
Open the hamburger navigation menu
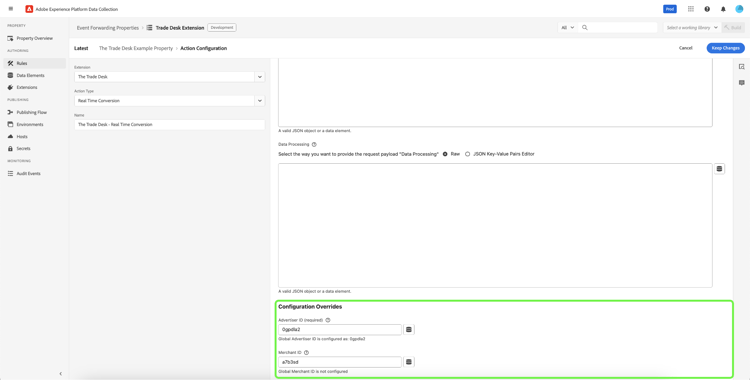click(x=11, y=9)
